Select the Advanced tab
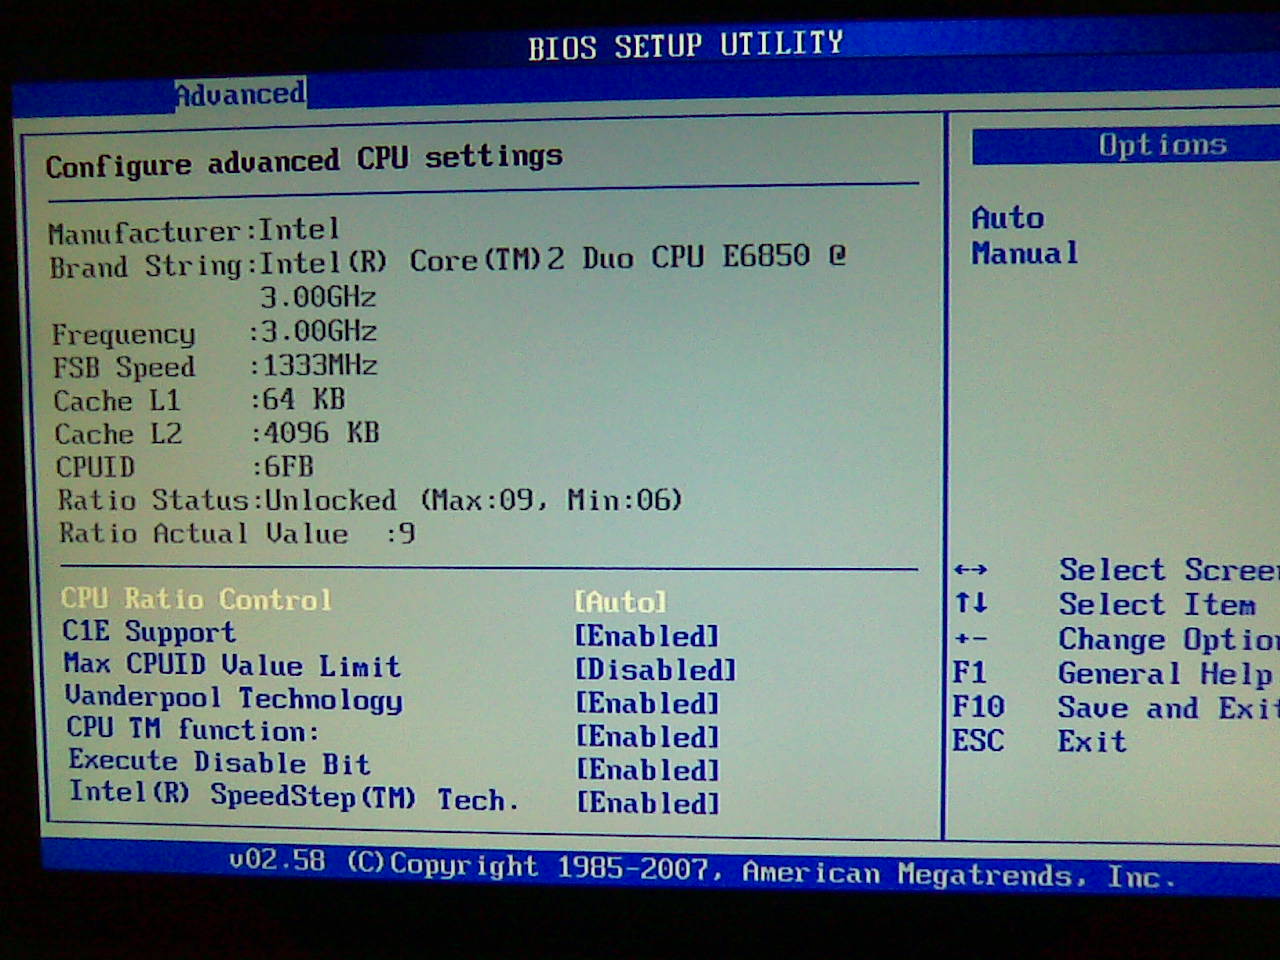Image resolution: width=1280 pixels, height=960 pixels. point(240,94)
